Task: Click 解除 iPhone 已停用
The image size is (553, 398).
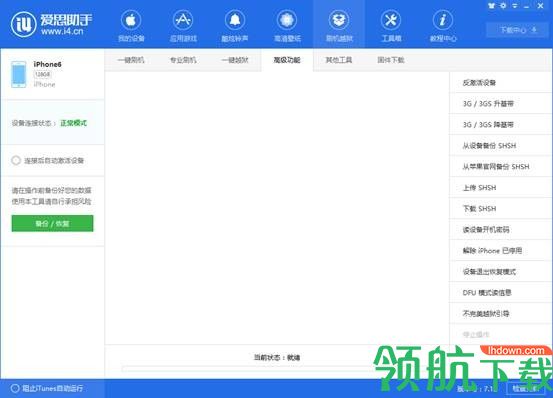Action: coord(501,251)
